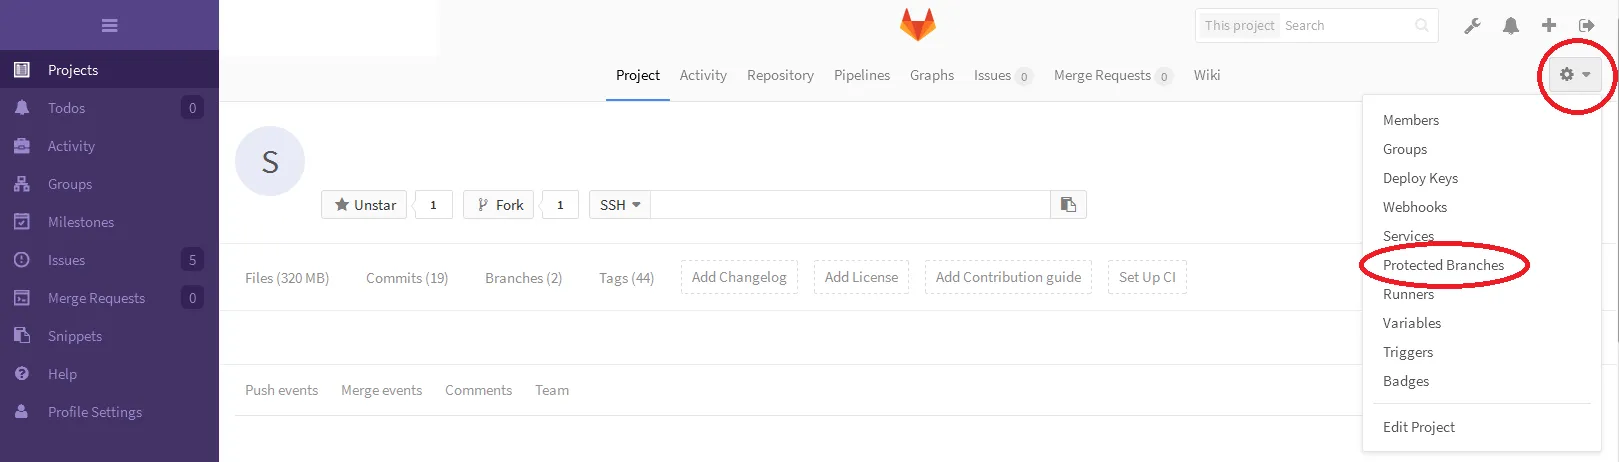1619x462 pixels.
Task: Click the sign out icon
Action: [1586, 26]
